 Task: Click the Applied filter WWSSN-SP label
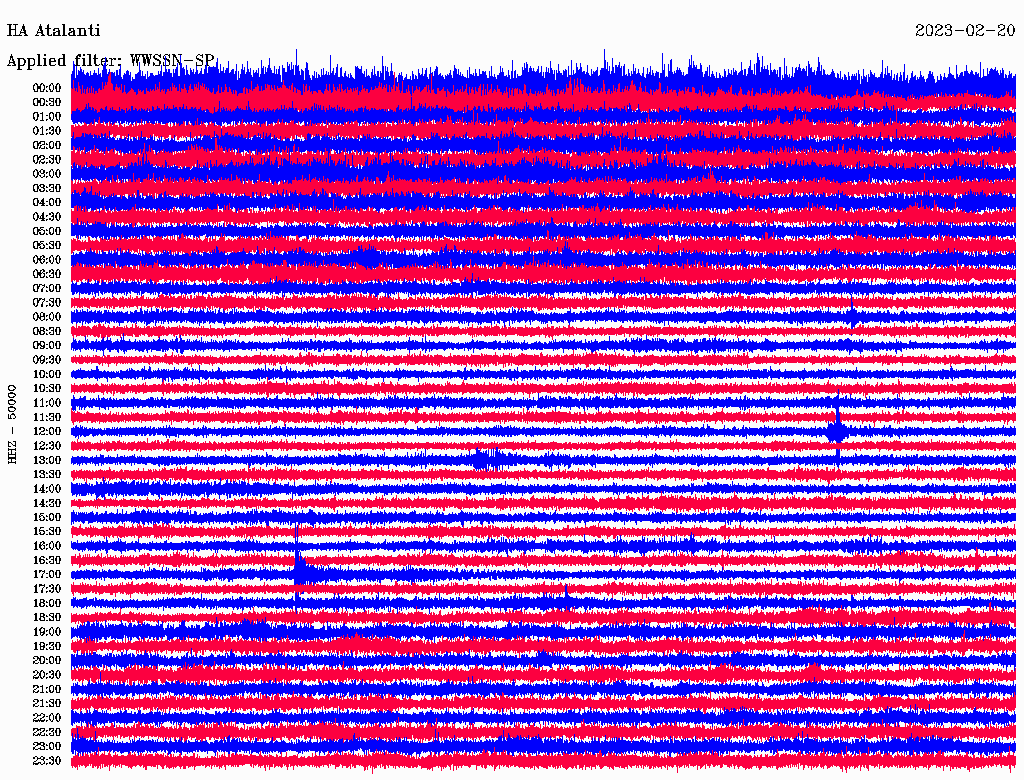click(x=110, y=60)
